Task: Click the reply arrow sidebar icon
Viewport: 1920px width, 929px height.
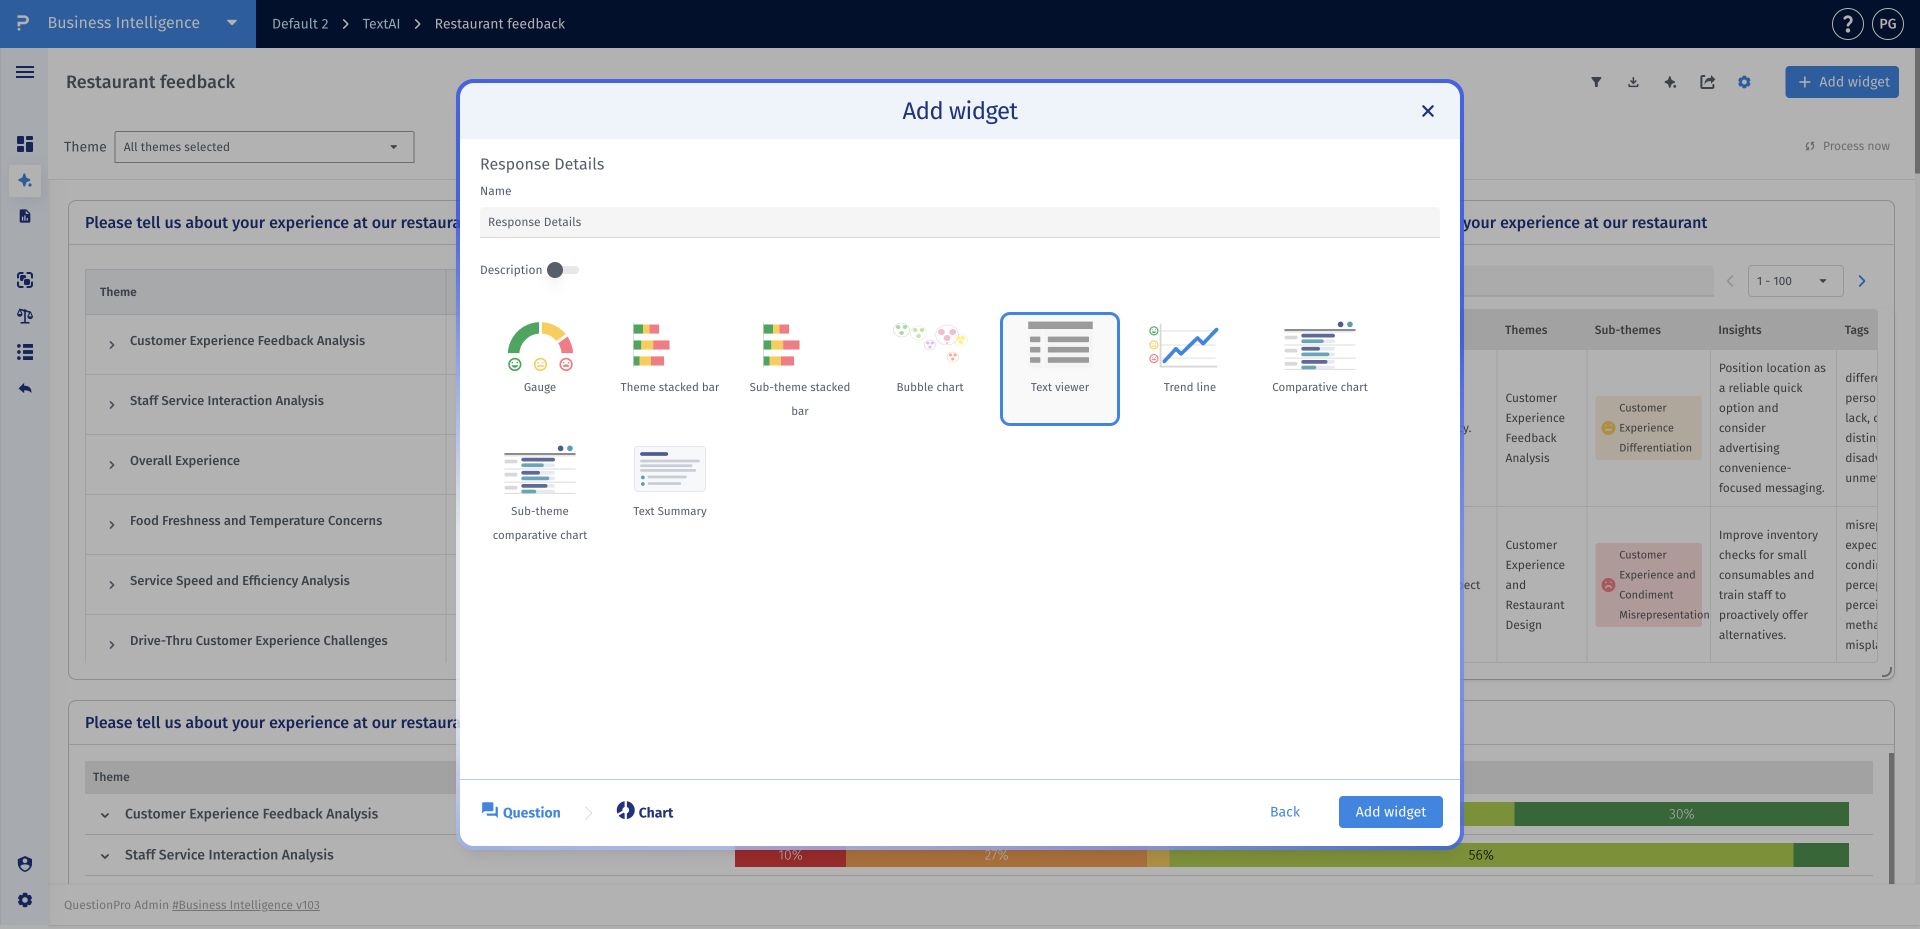Action: pyautogui.click(x=25, y=388)
